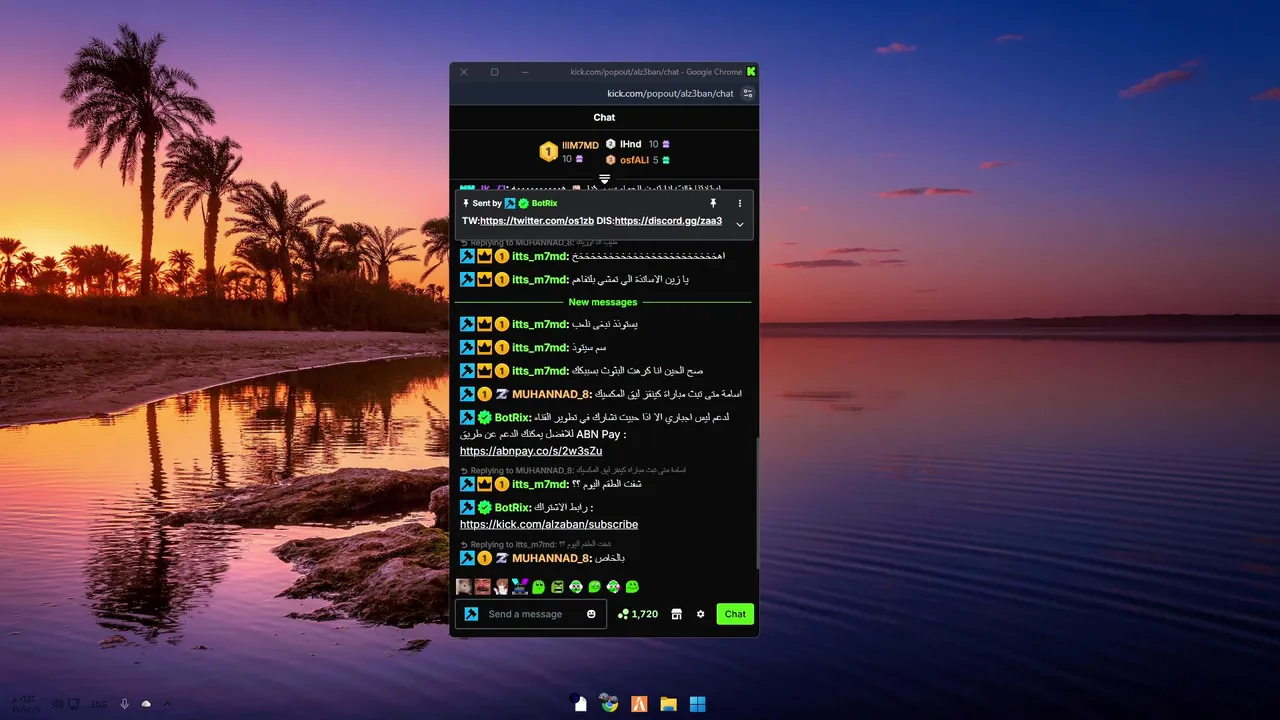Click the 1,720 channel points counter
The image size is (1280, 720).
pos(638,614)
